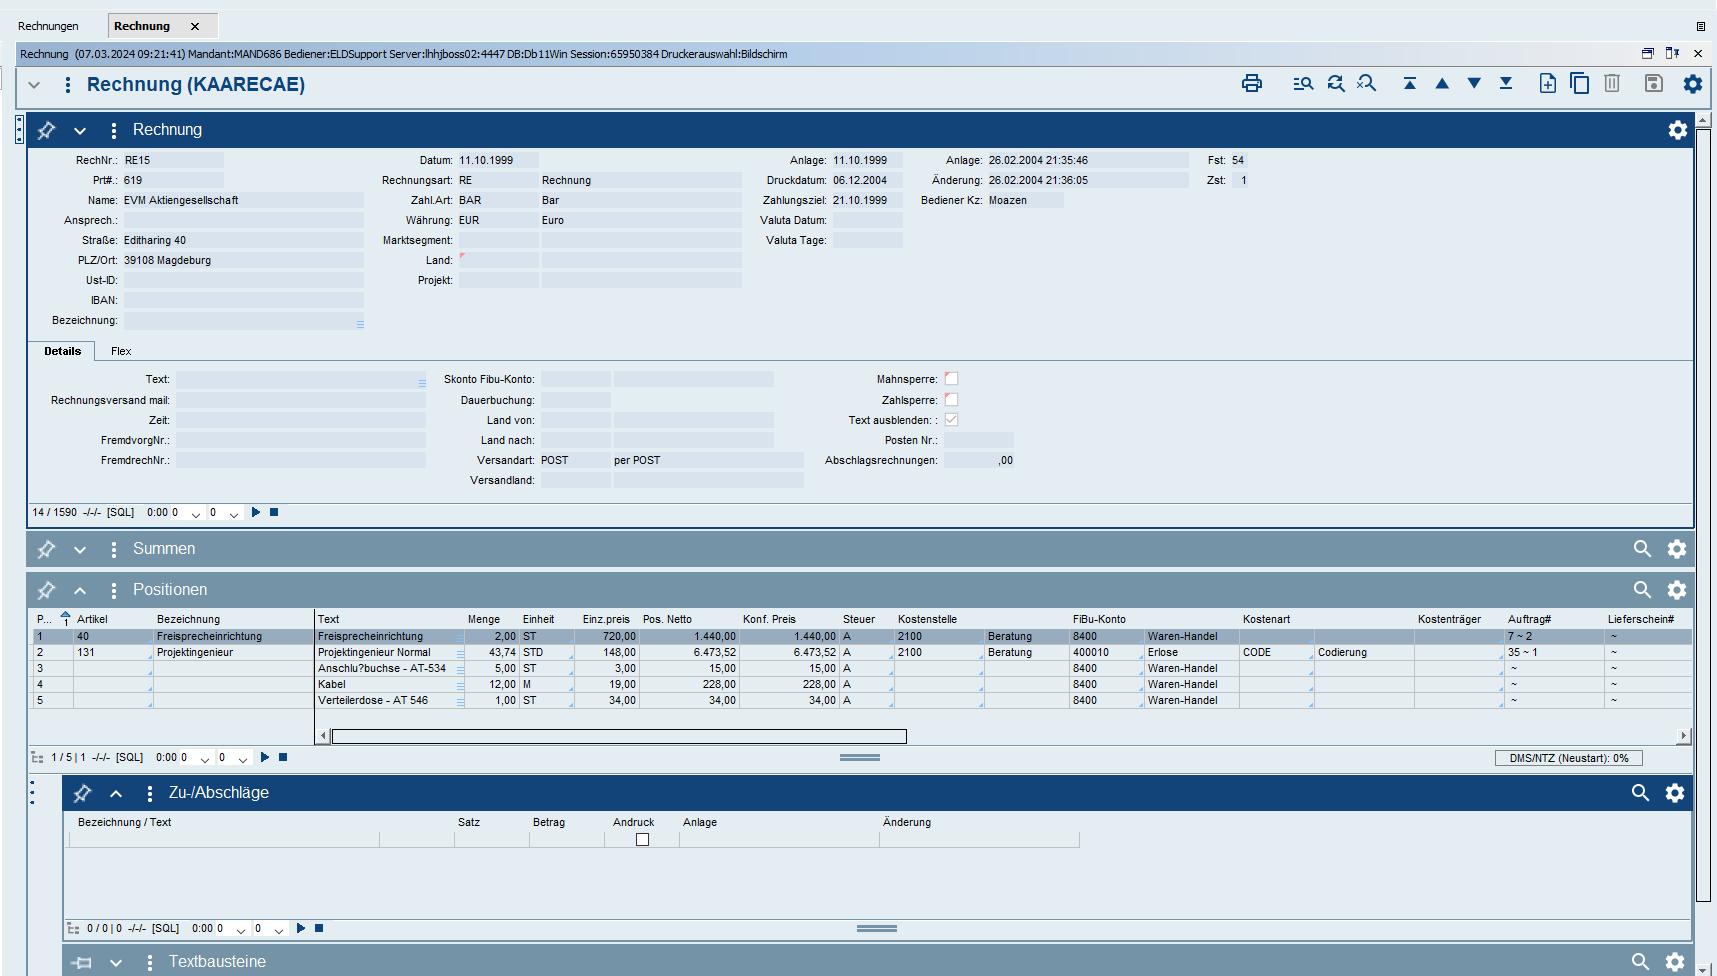
Task: Click horizontal scrollbar in Positionen table
Action: [x=619, y=736]
